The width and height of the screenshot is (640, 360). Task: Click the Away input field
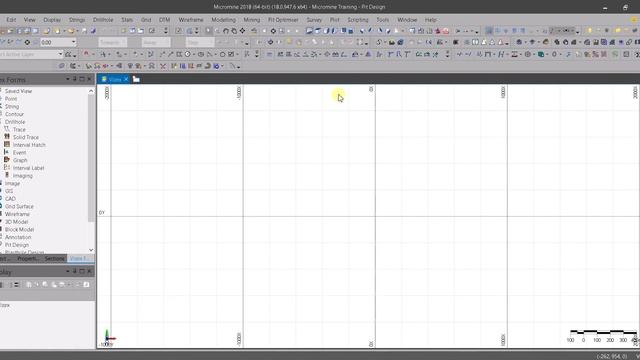pos(156,42)
